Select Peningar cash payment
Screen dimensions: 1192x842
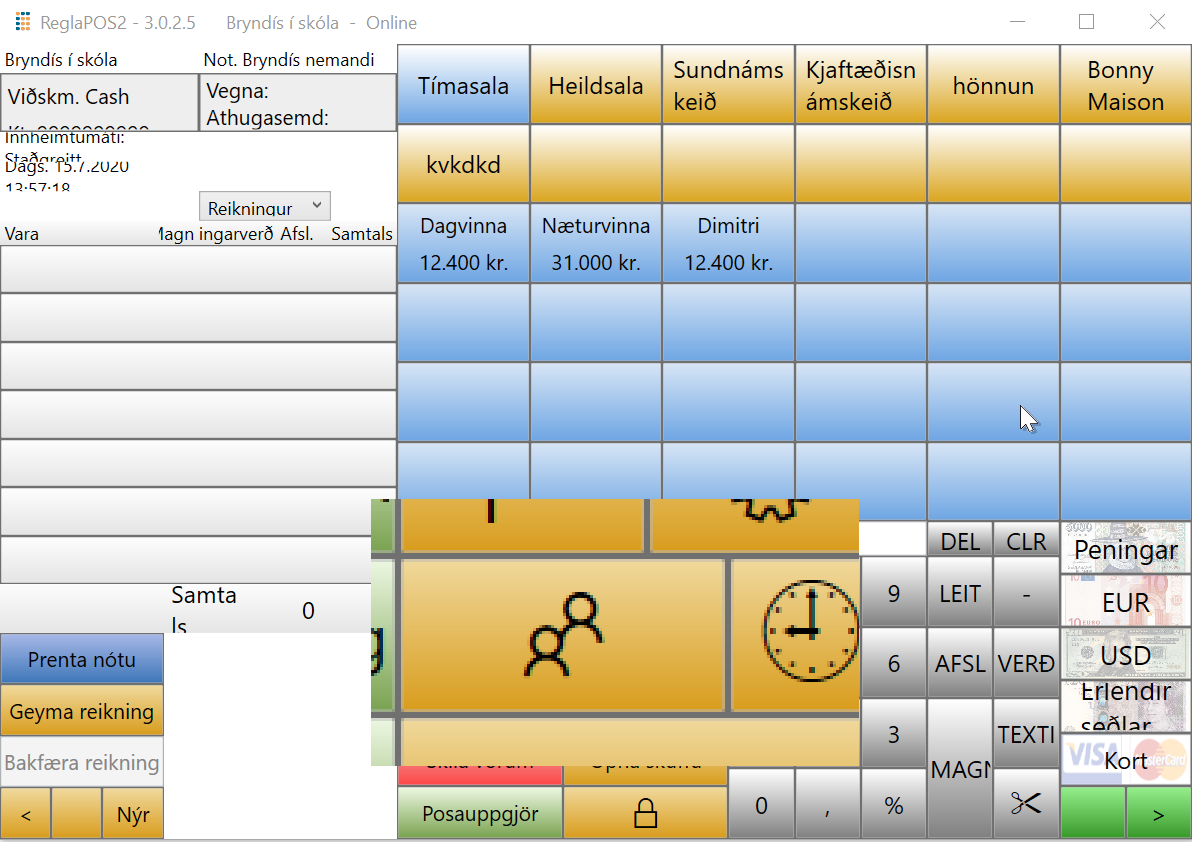pyautogui.click(x=1125, y=549)
